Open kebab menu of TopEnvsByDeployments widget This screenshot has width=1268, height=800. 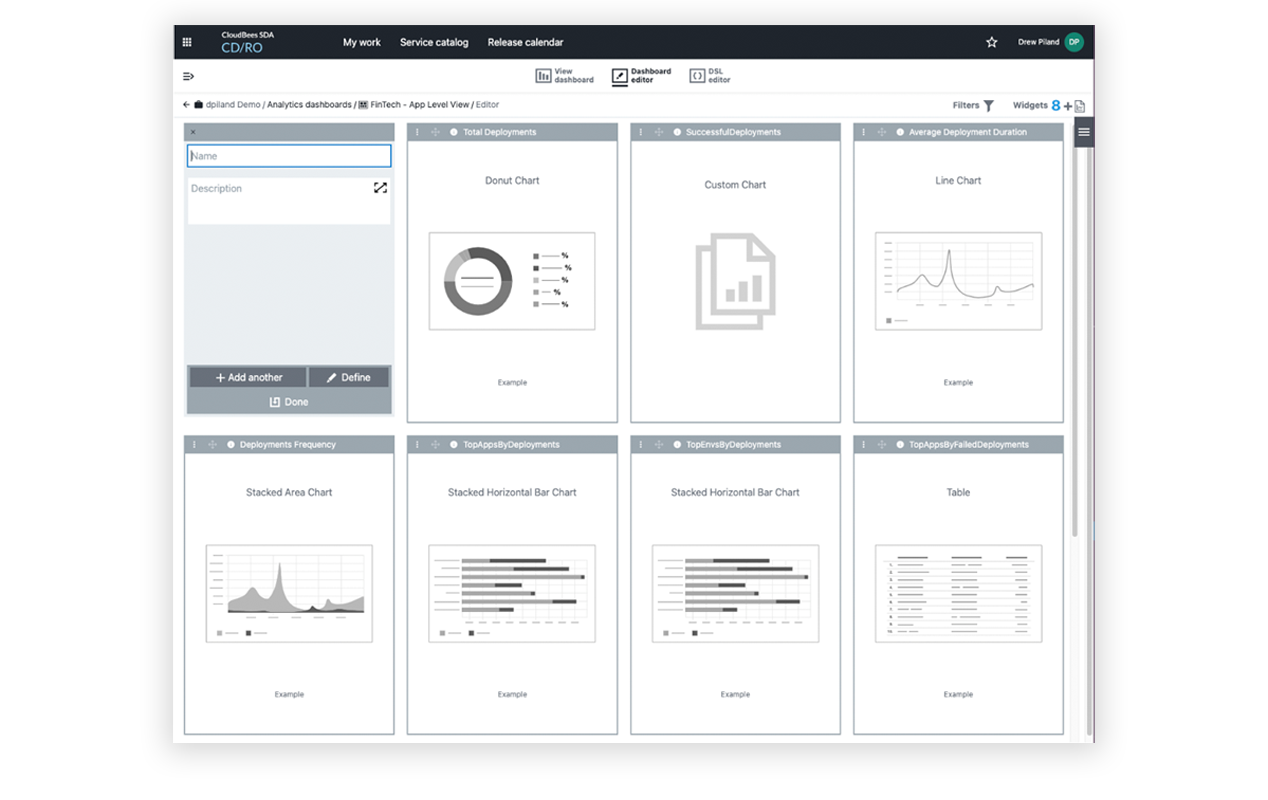click(640, 444)
